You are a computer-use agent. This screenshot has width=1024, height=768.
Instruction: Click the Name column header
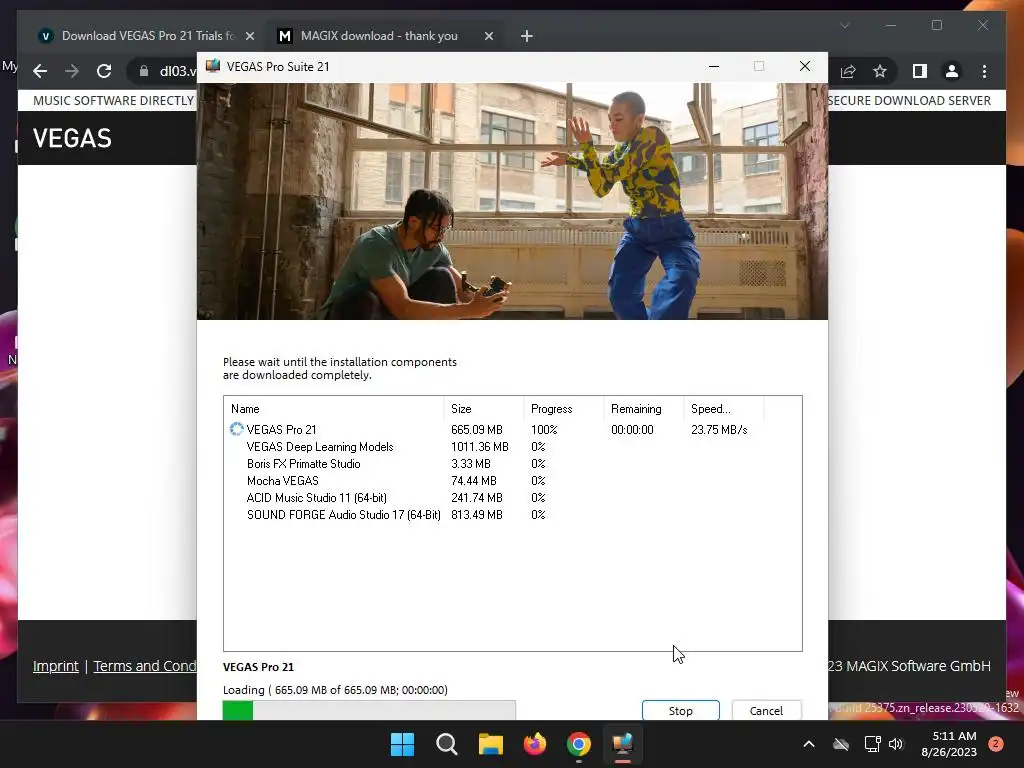coord(334,409)
